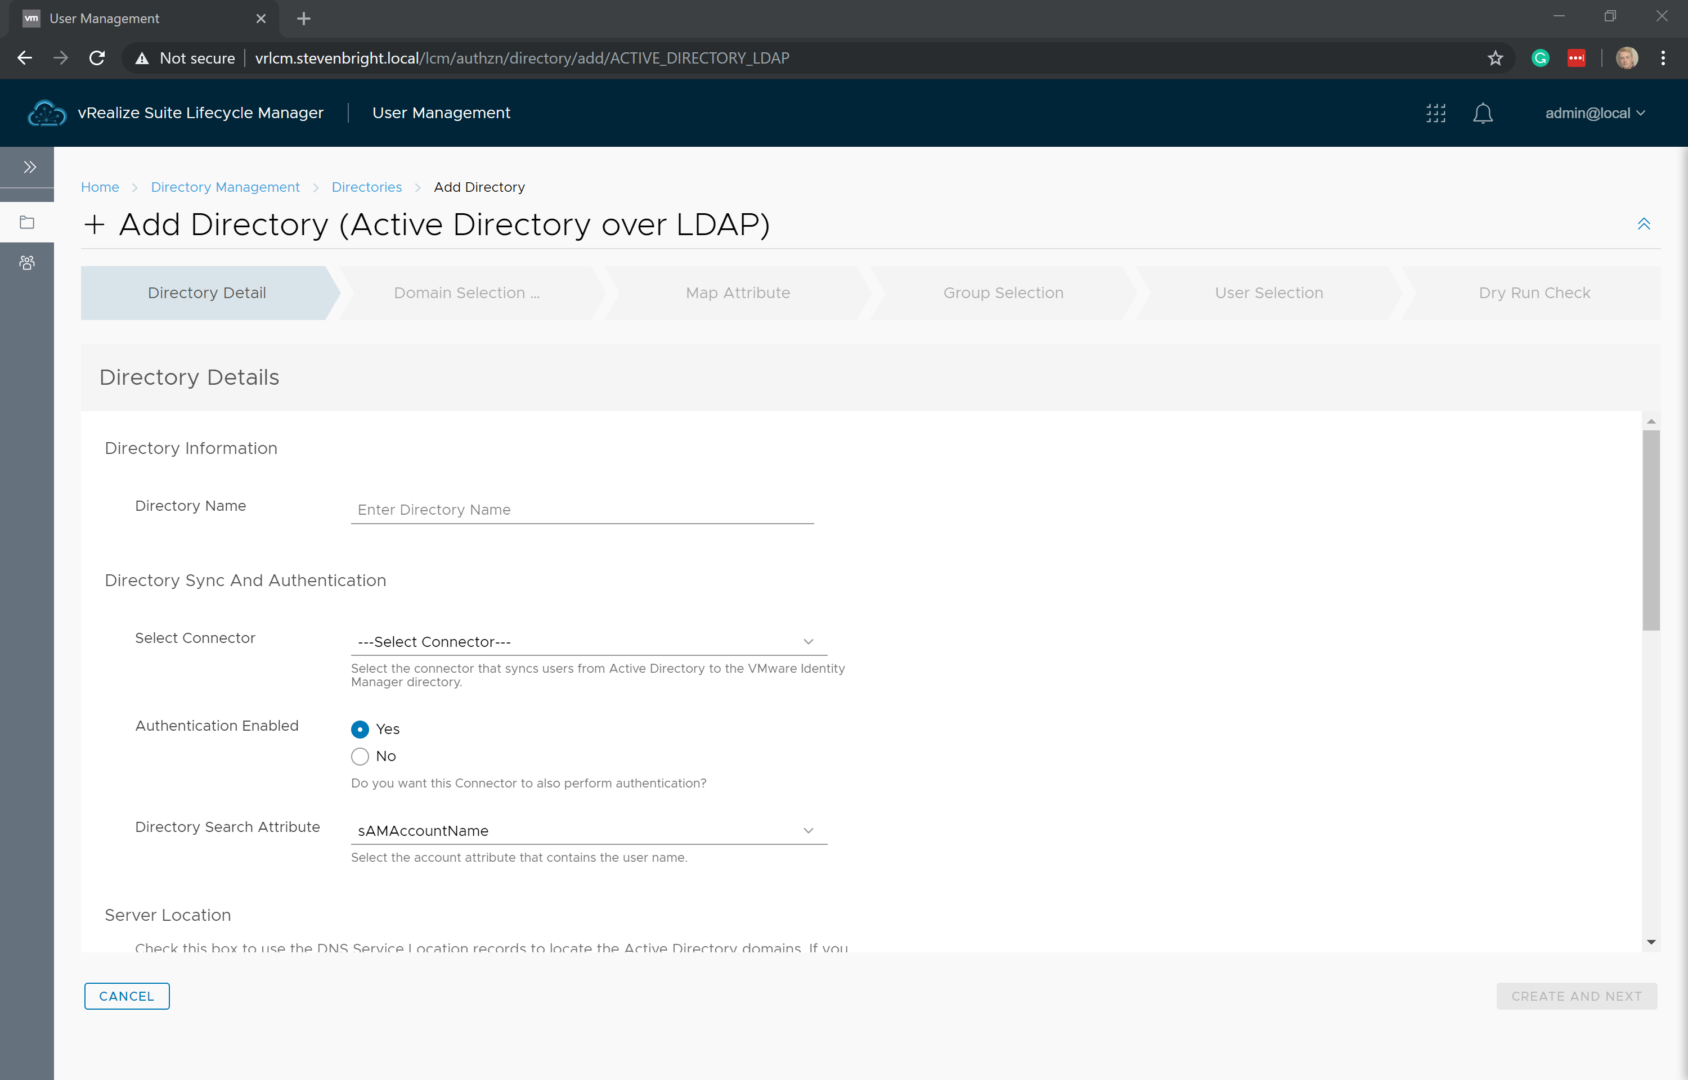Viewport: 1688px width, 1080px height.
Task: Collapse header with double chevron up icon
Action: 1643,224
